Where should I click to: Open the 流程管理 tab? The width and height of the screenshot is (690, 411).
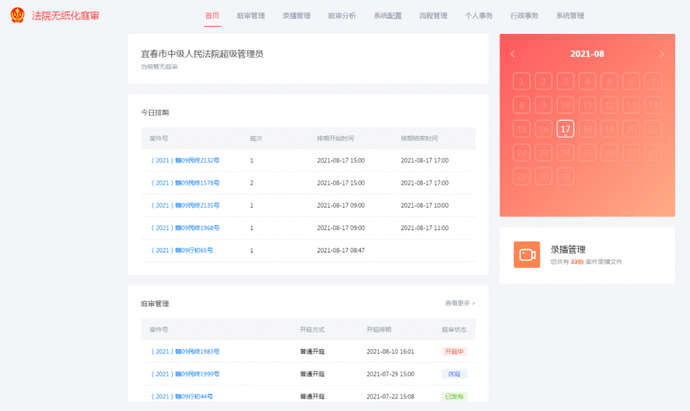click(x=433, y=16)
